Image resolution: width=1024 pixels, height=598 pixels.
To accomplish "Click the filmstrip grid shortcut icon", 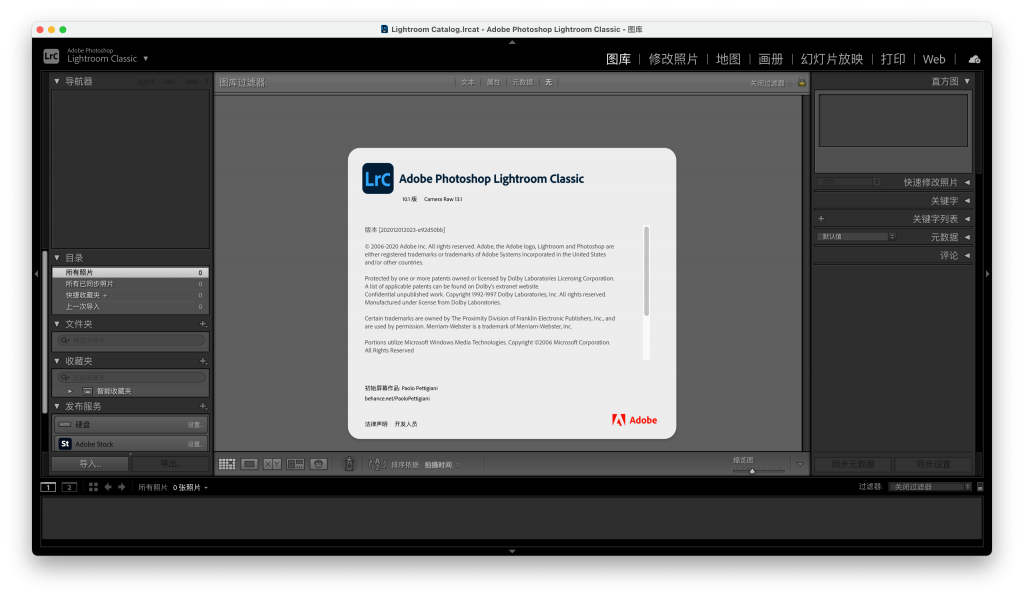I will pyautogui.click(x=93, y=487).
